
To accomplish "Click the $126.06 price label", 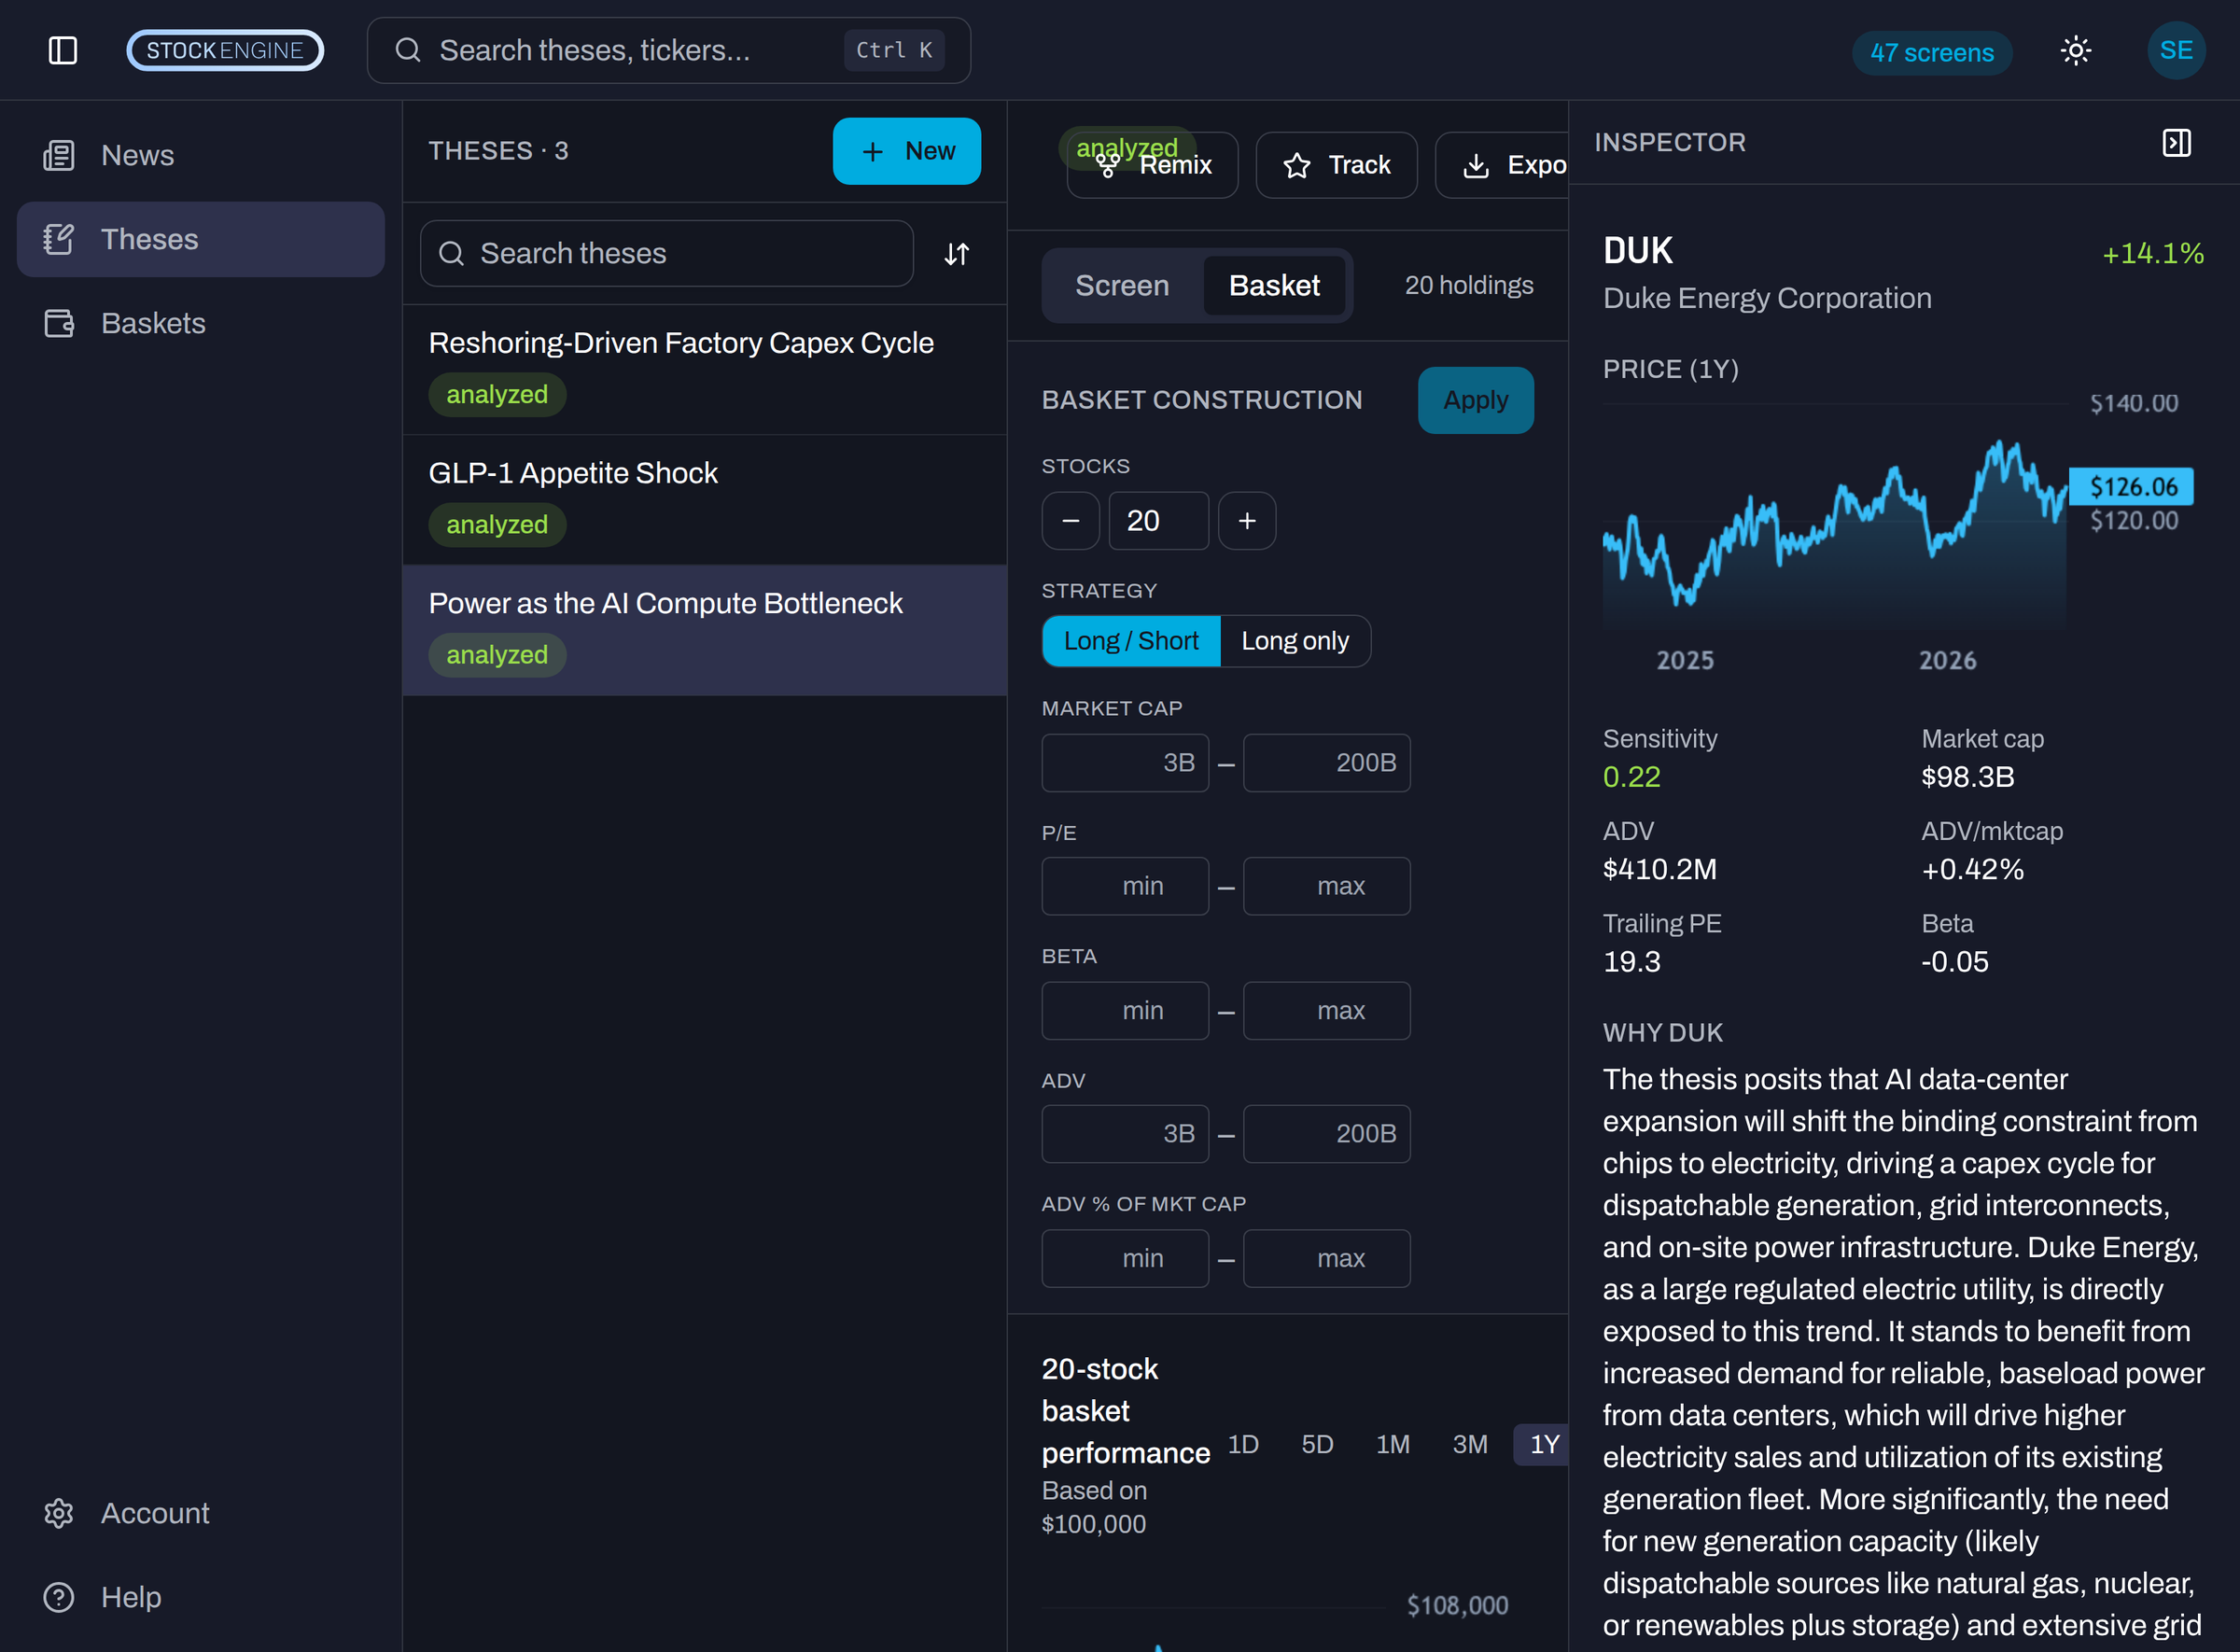I will pyautogui.click(x=2133, y=487).
